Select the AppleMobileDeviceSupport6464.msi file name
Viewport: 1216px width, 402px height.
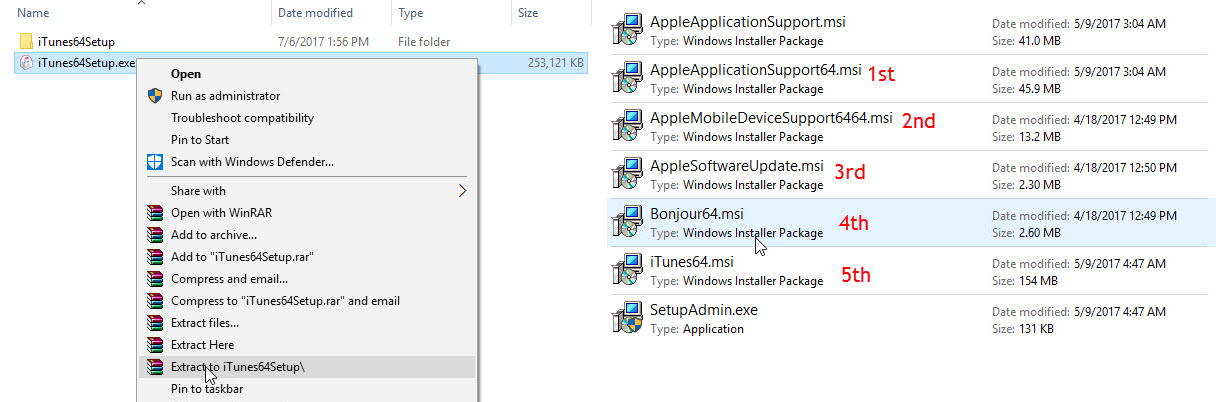tap(771, 117)
